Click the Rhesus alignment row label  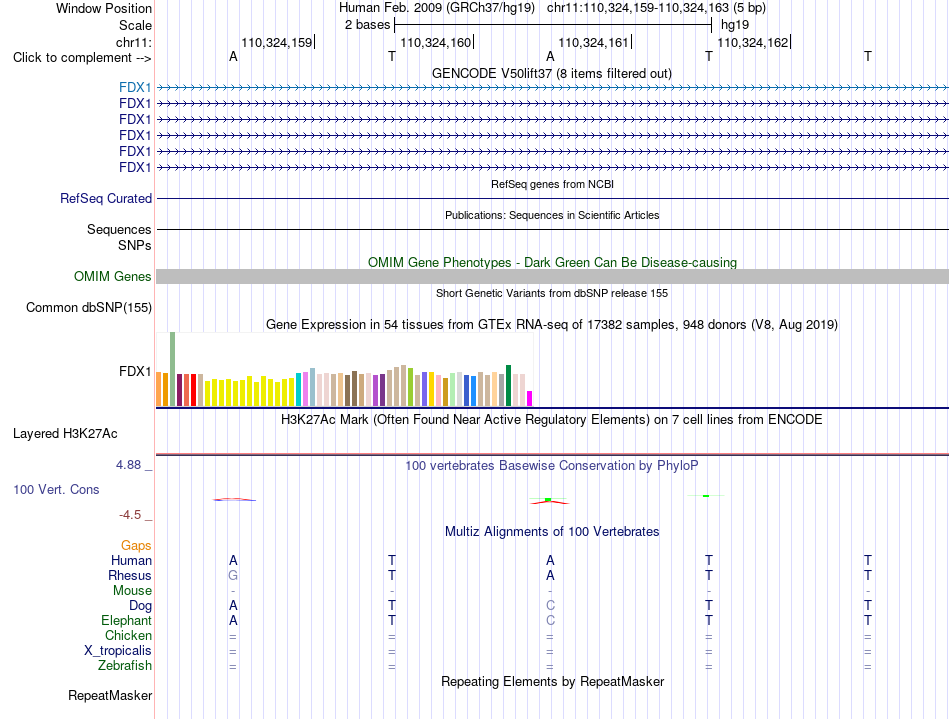tap(130, 575)
